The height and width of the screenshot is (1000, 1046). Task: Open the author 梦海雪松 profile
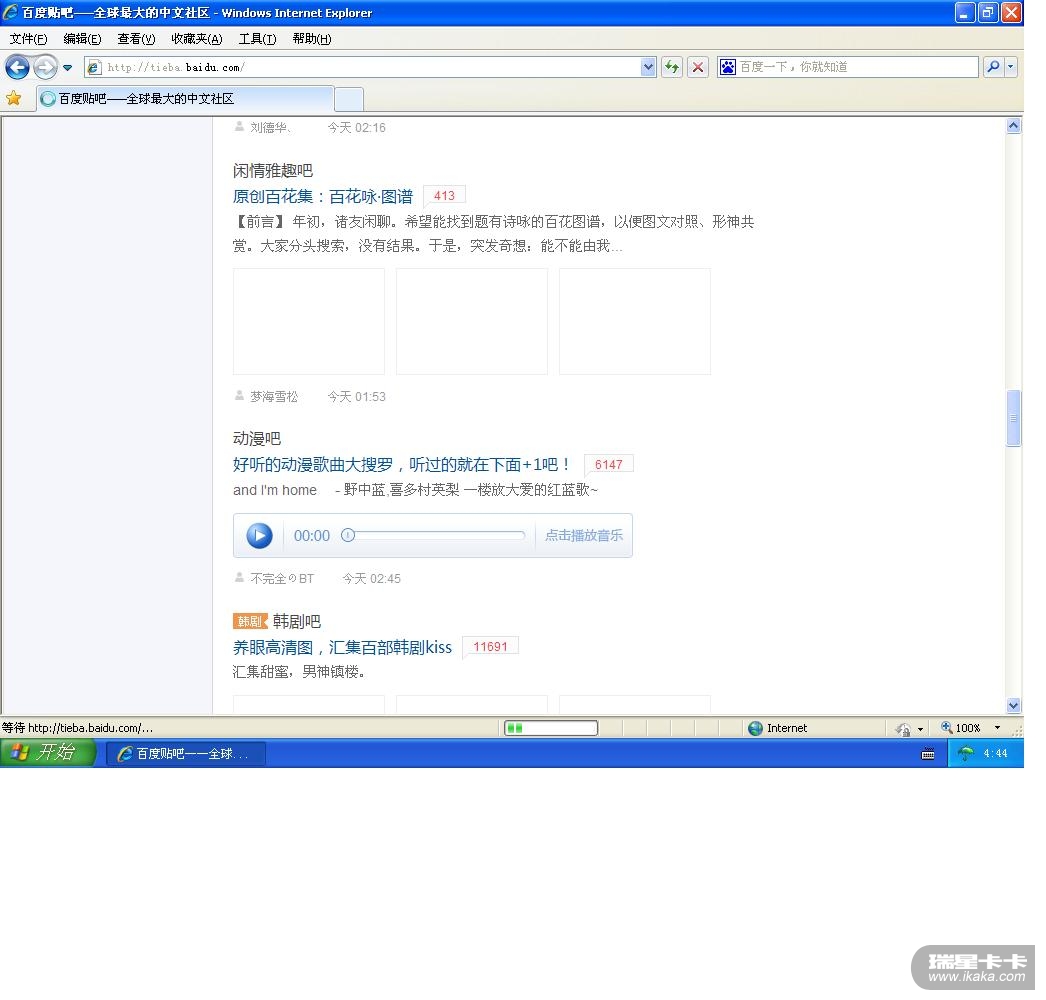(274, 397)
